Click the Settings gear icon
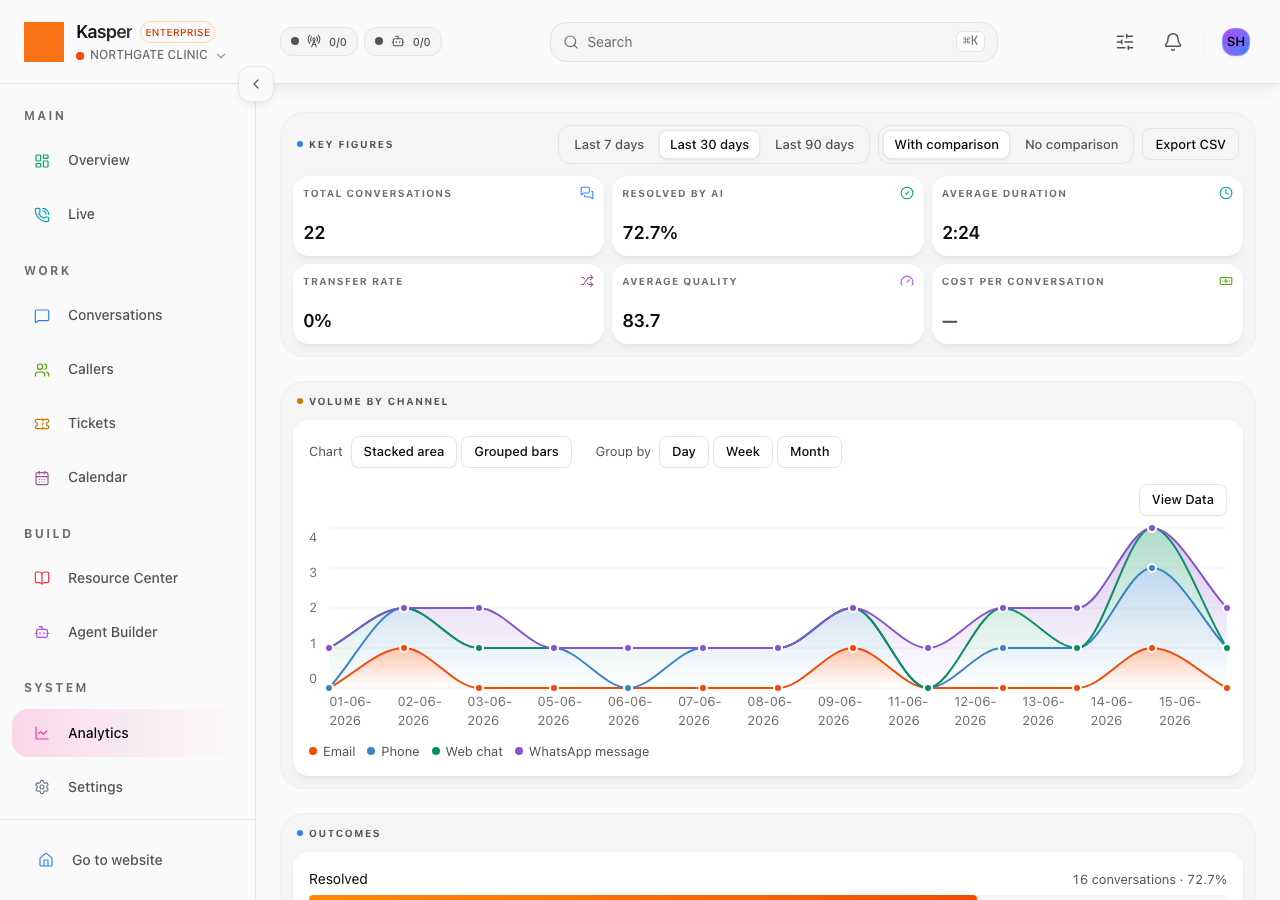 tap(42, 787)
